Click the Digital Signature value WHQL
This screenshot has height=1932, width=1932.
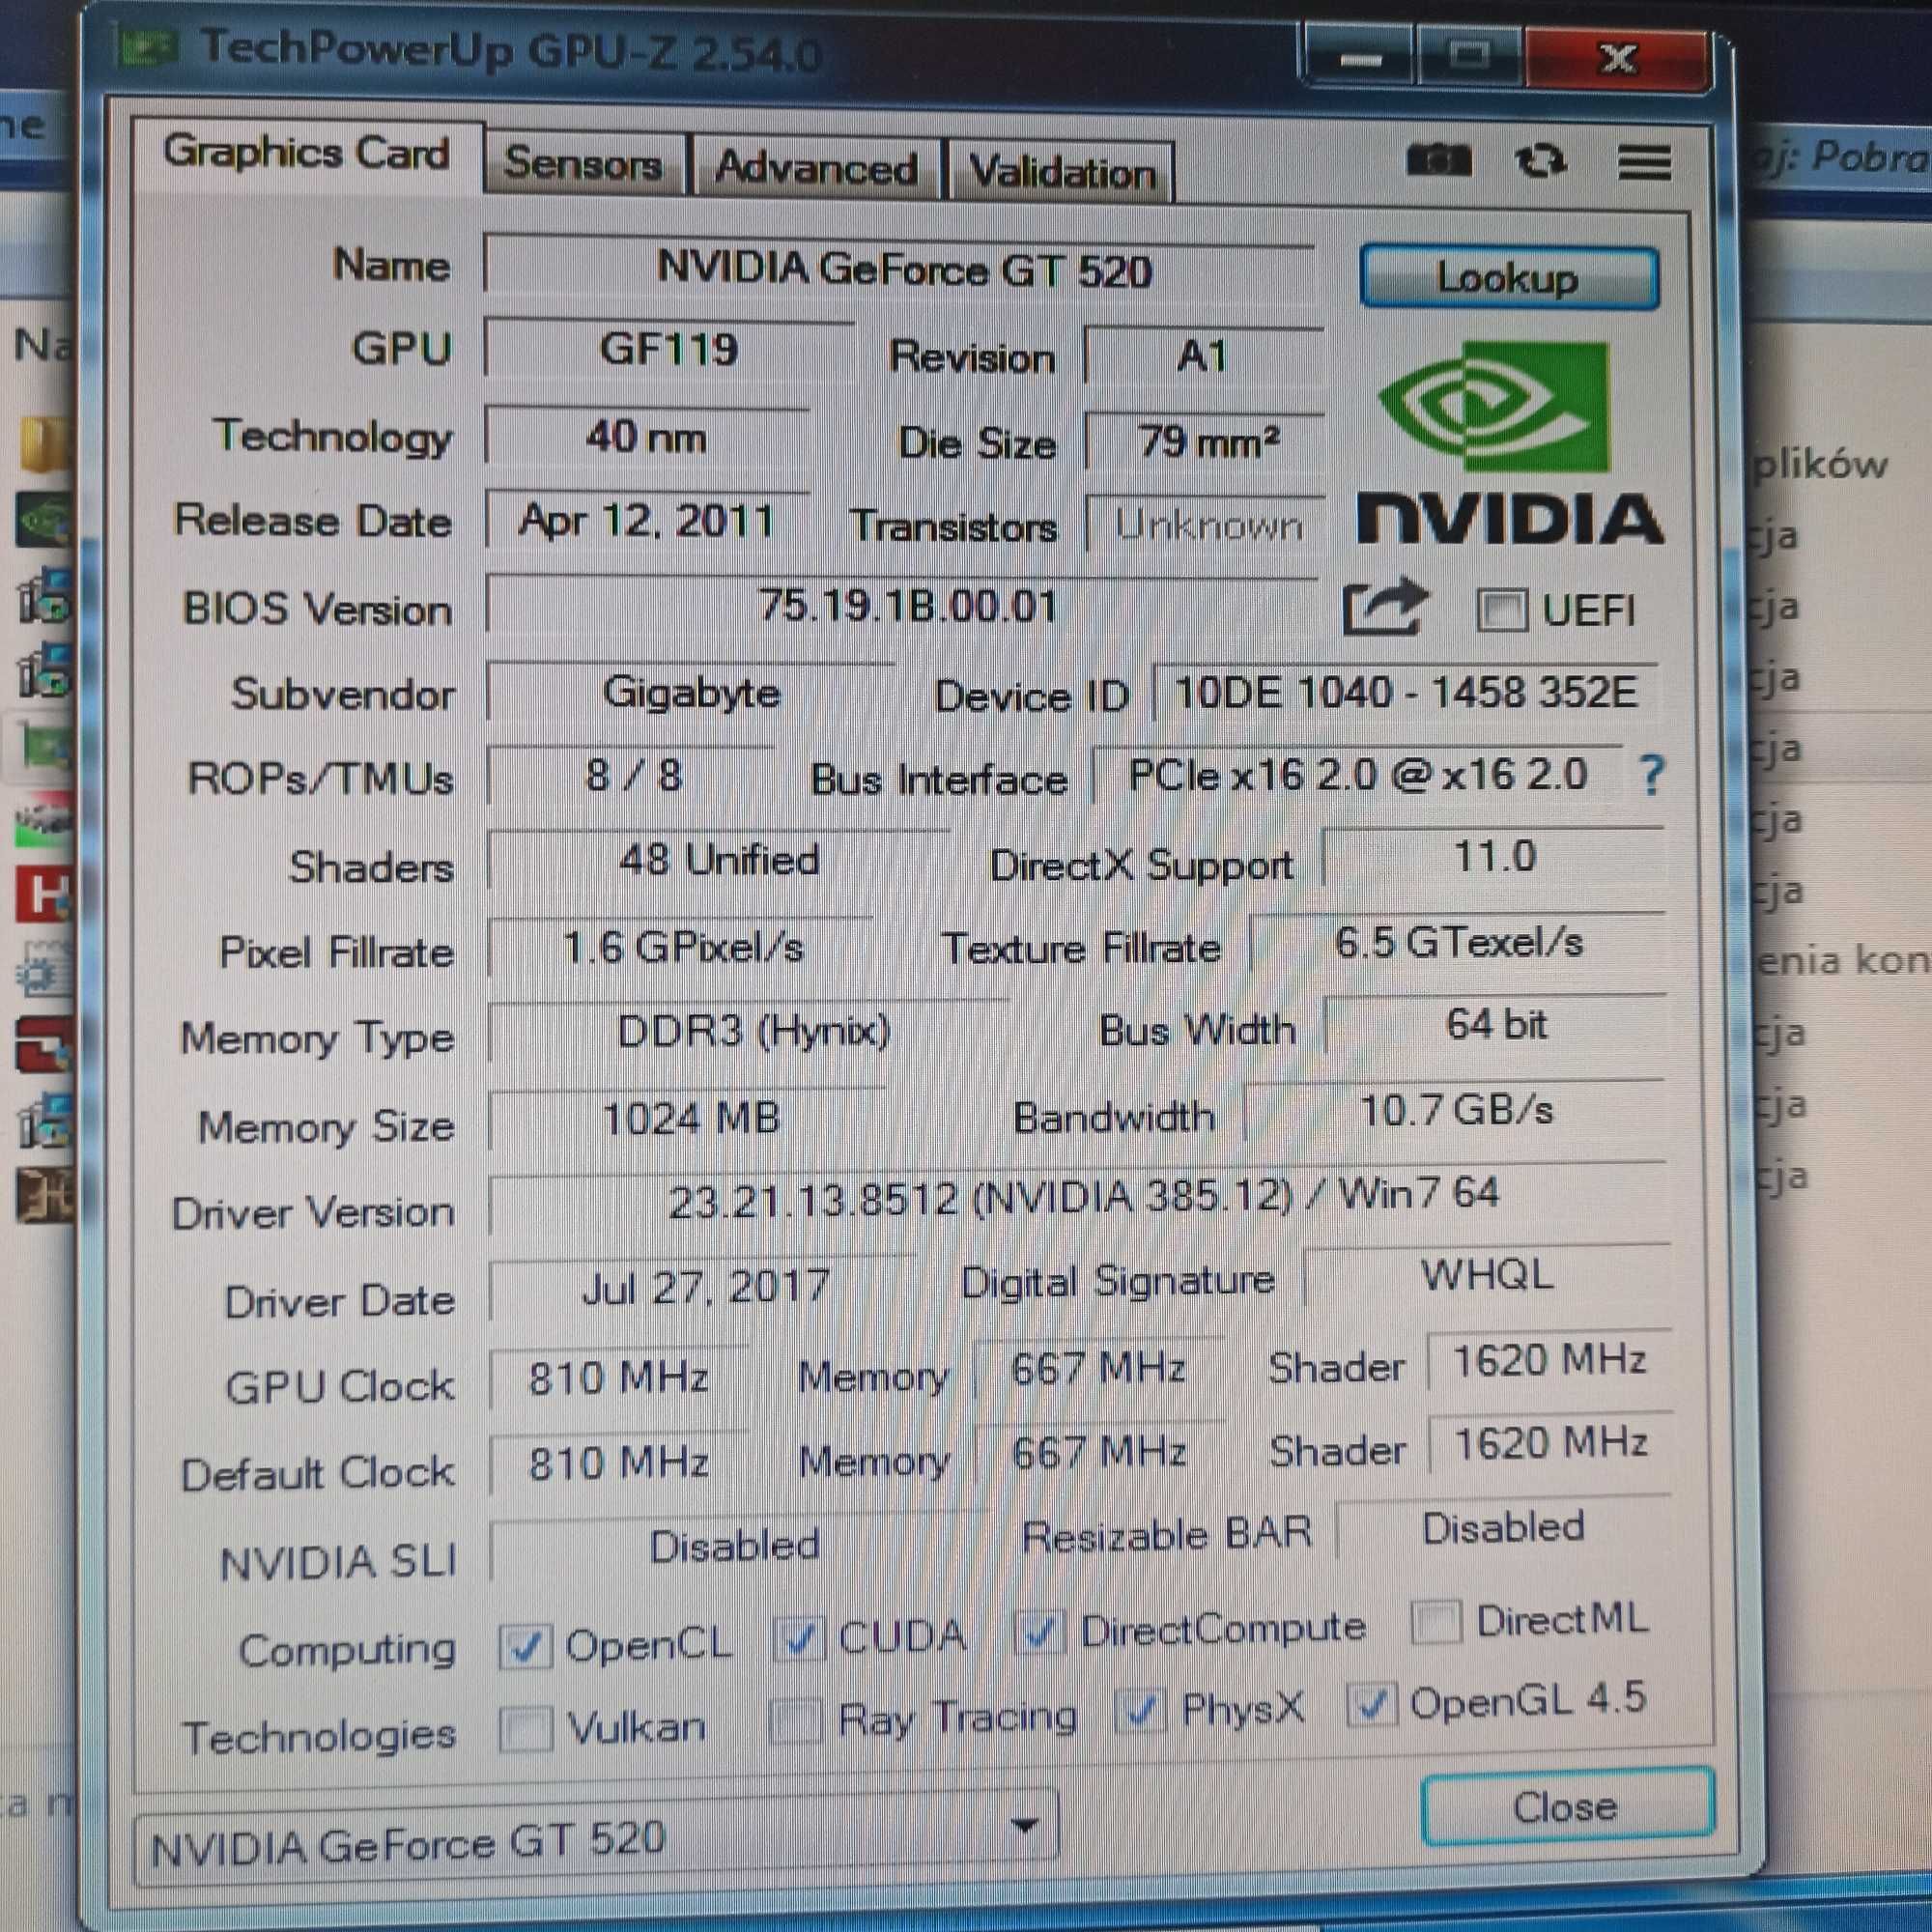click(1487, 1275)
